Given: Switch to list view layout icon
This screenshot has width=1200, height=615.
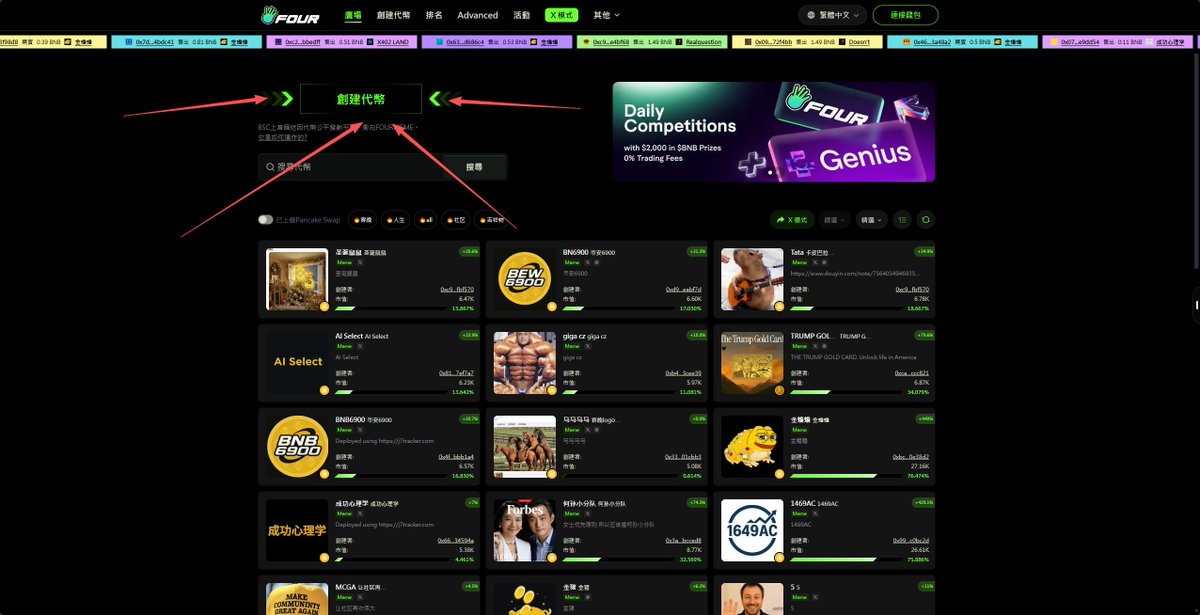Looking at the screenshot, I should click(902, 219).
